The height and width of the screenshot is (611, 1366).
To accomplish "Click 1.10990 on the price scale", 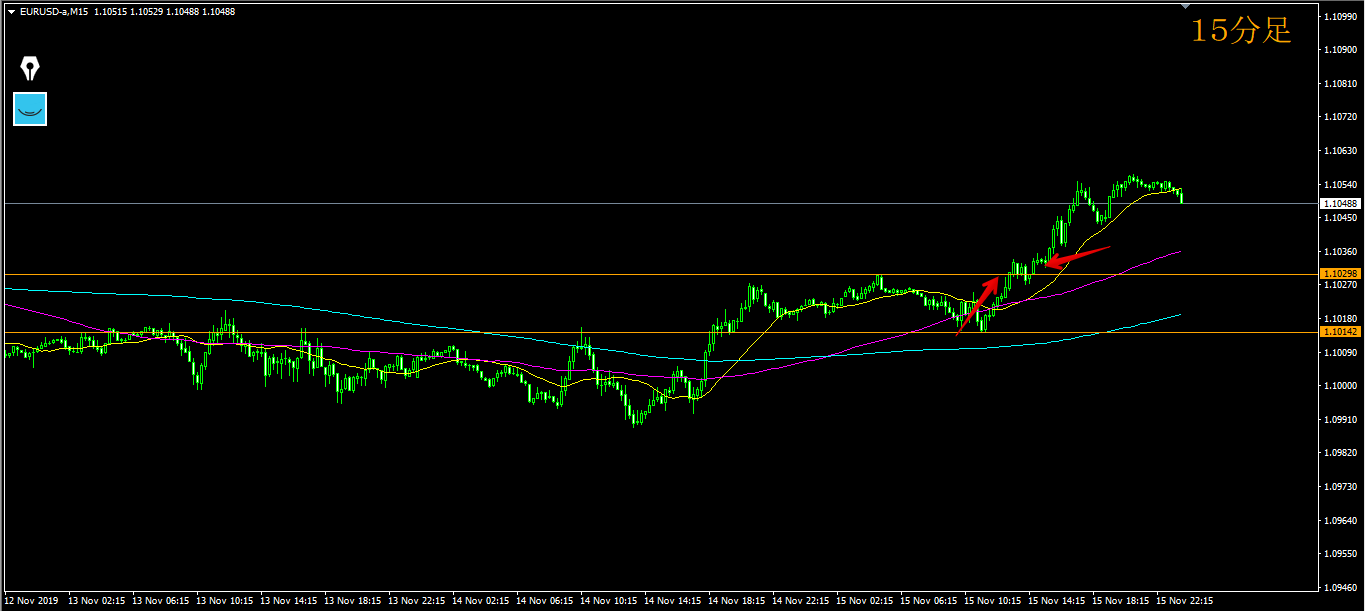I will pos(1339,17).
